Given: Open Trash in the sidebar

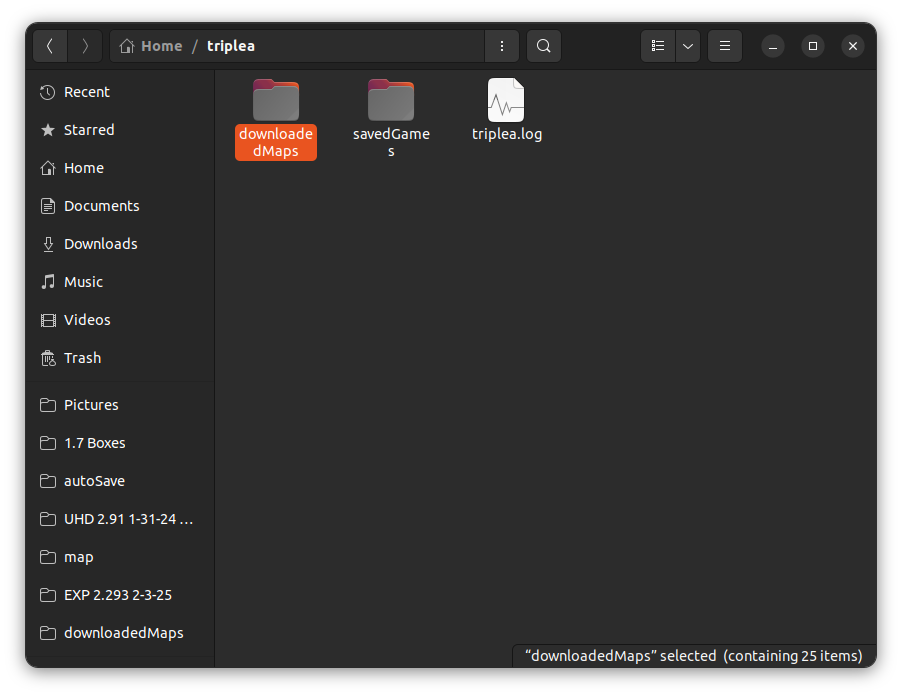Looking at the screenshot, I should coord(120,358).
